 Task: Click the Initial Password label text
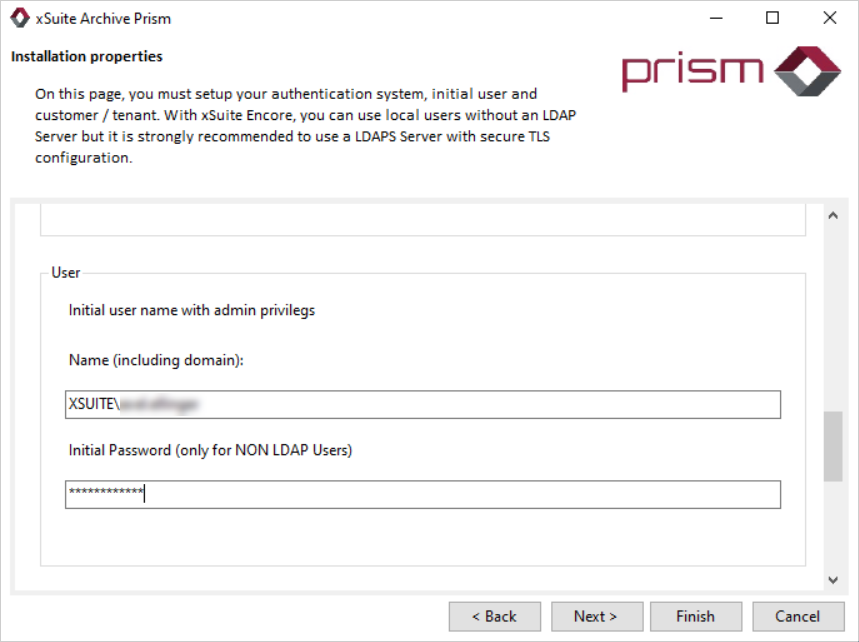(x=210, y=450)
